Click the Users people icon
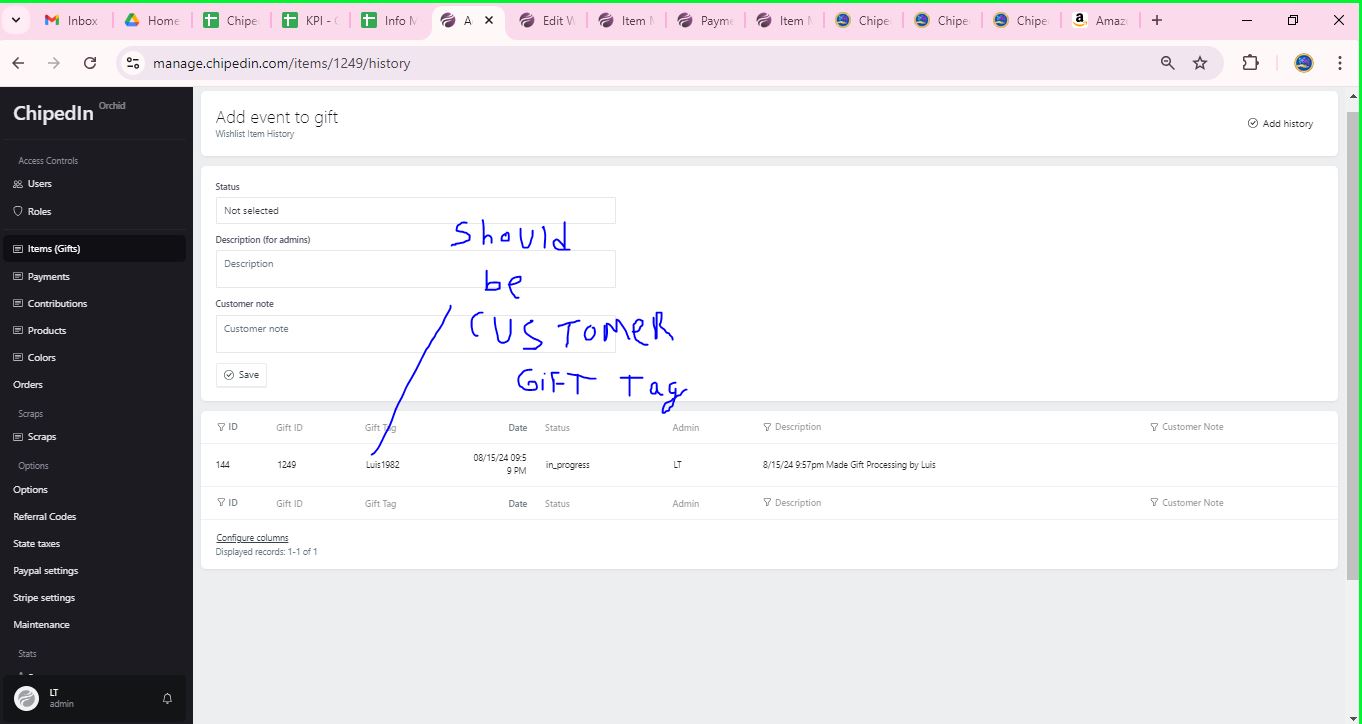Viewport: 1362px width, 724px height. tap(18, 184)
